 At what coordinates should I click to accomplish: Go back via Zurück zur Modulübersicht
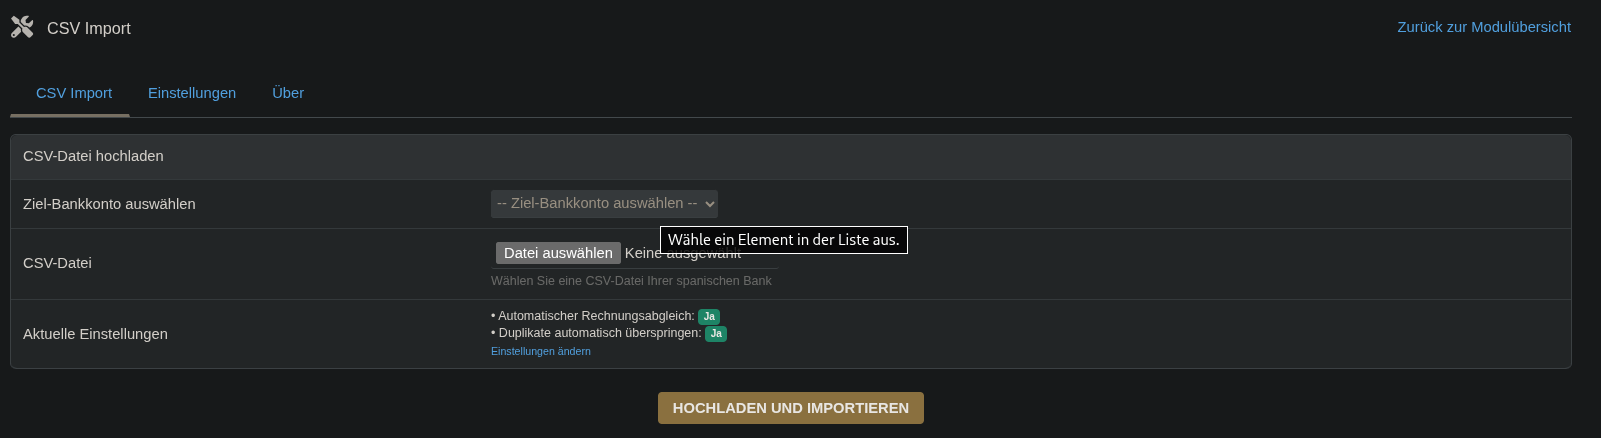[x=1483, y=27]
